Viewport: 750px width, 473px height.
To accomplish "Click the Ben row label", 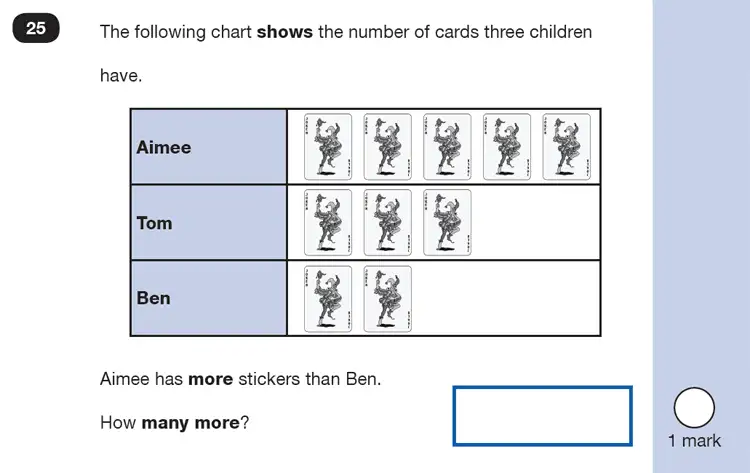I will [153, 298].
